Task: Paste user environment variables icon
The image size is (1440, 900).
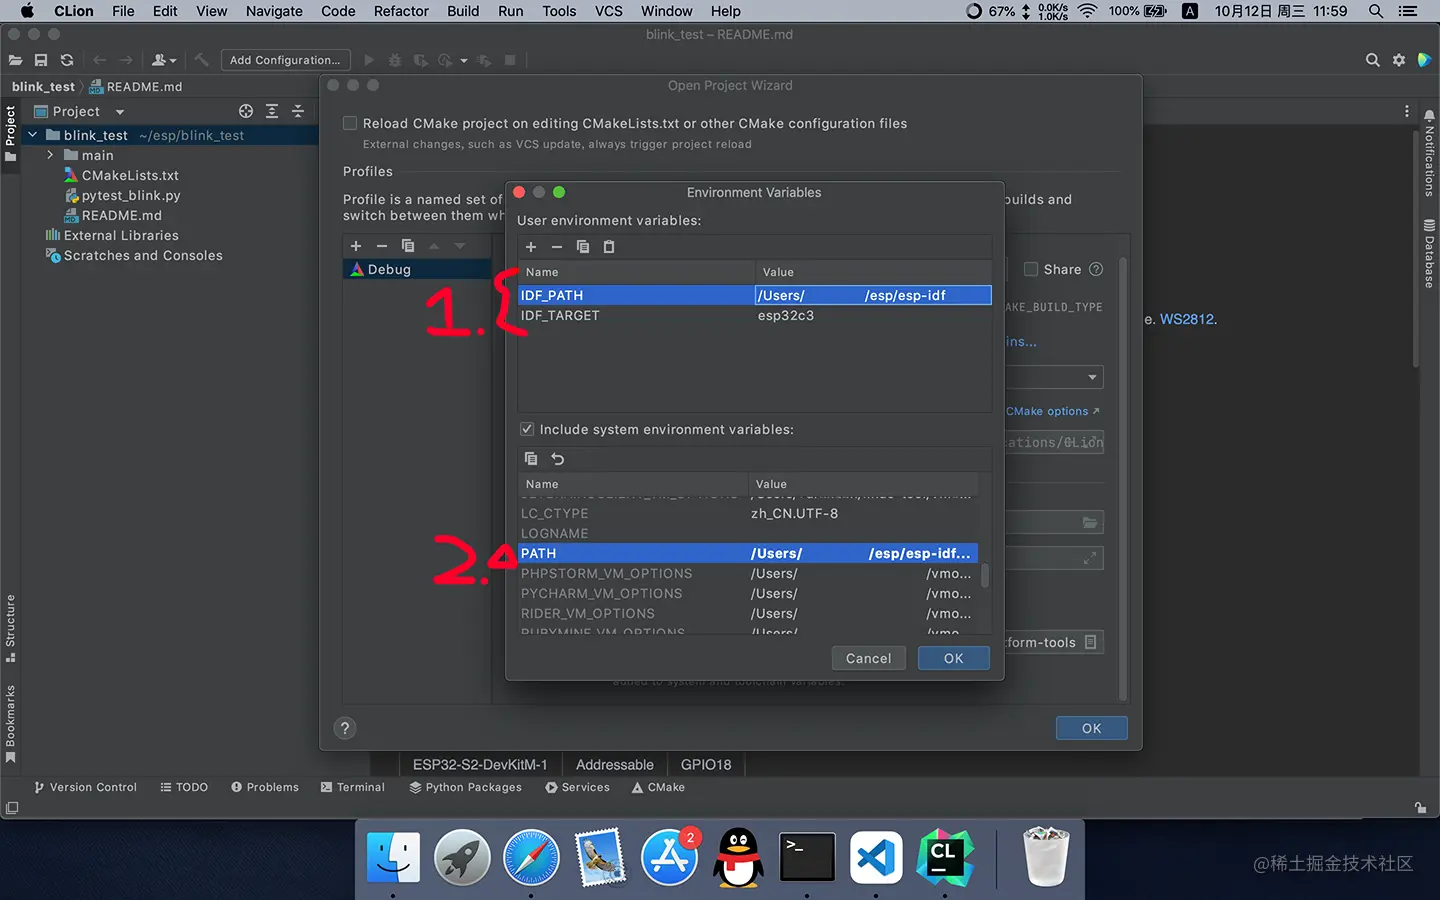Action: click(609, 247)
